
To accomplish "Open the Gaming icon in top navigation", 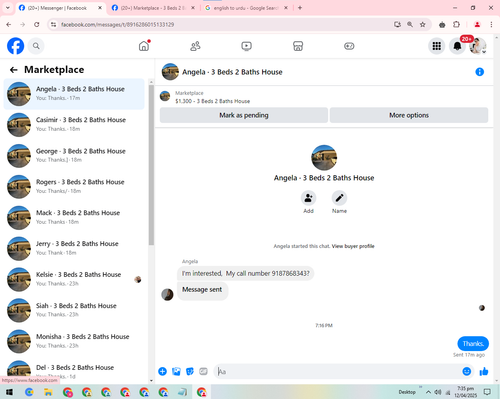I will click(349, 46).
